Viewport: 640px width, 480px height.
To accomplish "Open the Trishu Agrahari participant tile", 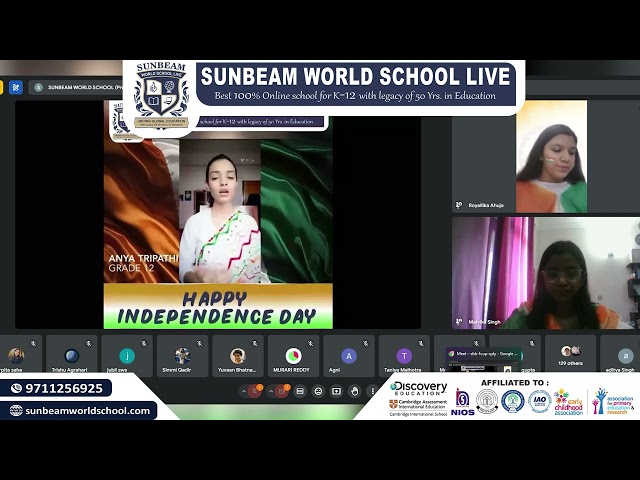I will 71,356.
